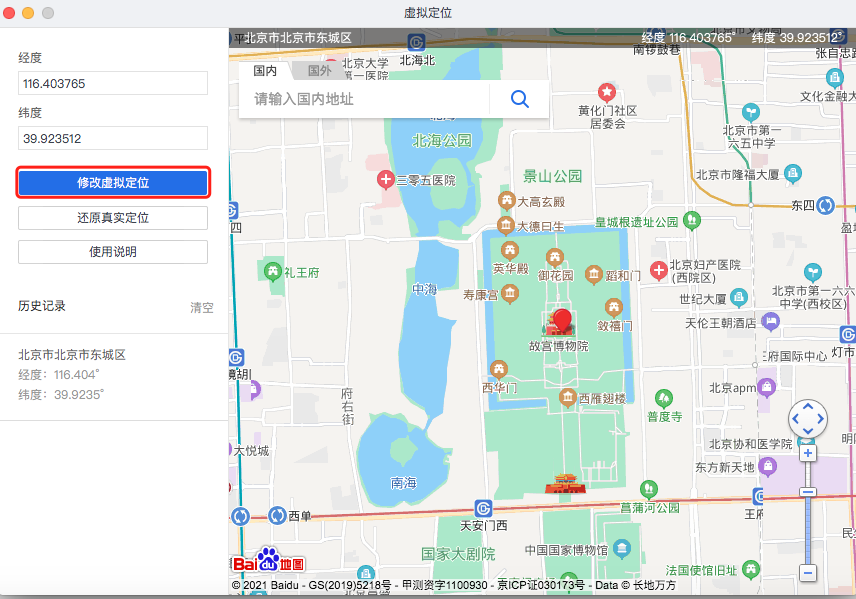The height and width of the screenshot is (599, 856).
Task: Click the map zoom out minus button
Action: tap(807, 573)
